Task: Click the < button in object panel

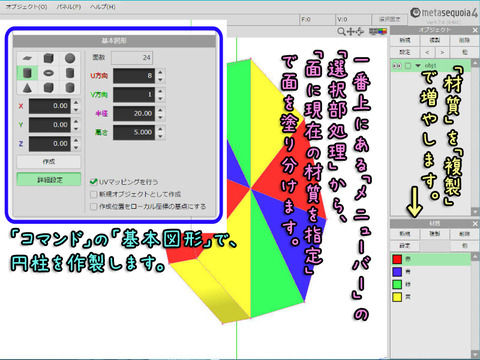Action: (427, 52)
